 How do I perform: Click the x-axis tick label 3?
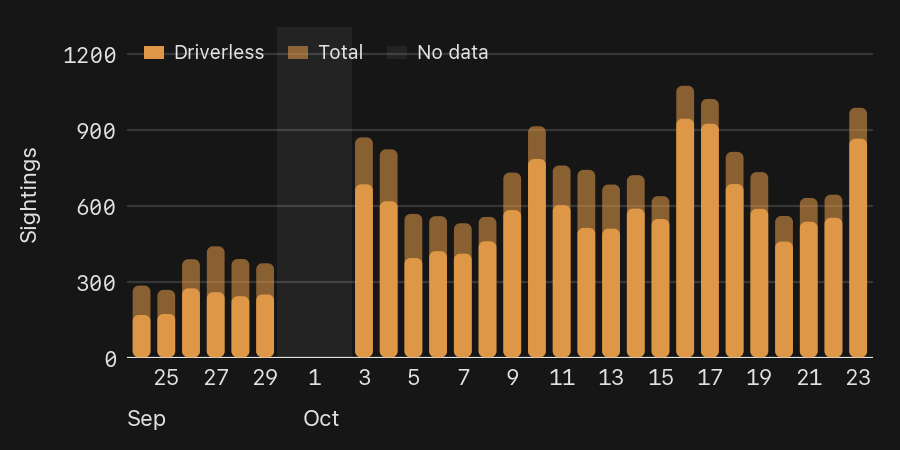click(x=364, y=378)
